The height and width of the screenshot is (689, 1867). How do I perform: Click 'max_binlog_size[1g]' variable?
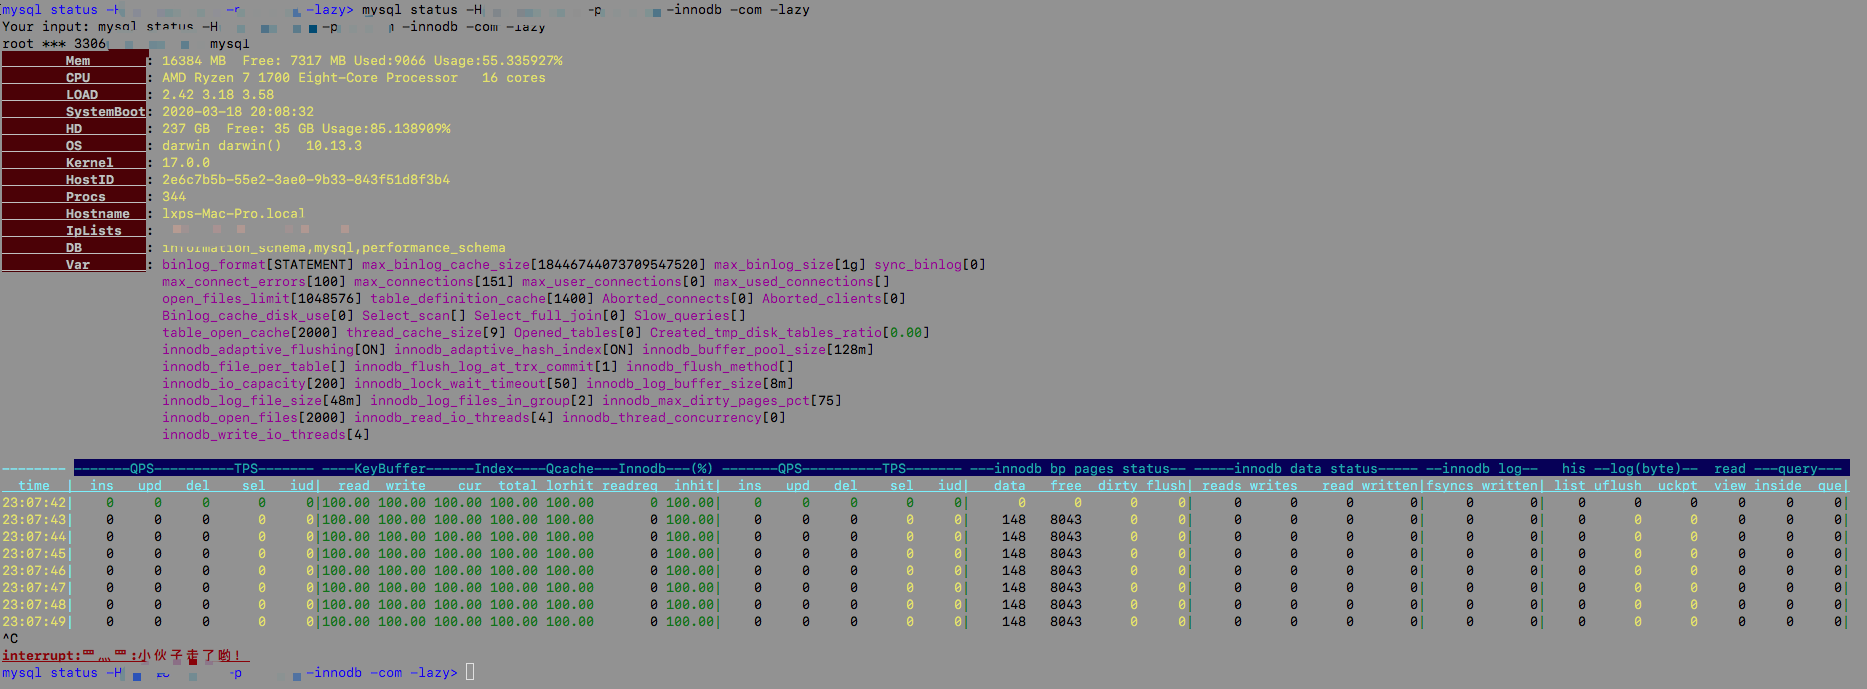790,265
